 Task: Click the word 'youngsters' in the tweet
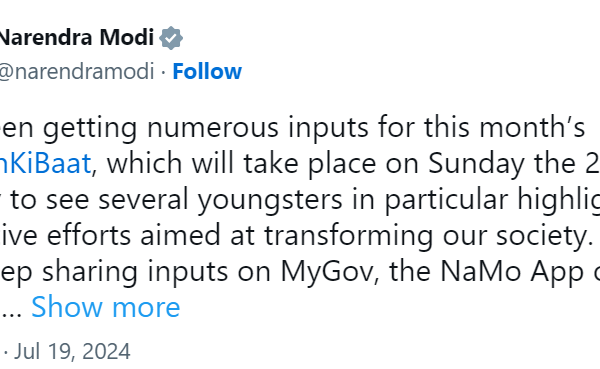pyautogui.click(x=270, y=199)
